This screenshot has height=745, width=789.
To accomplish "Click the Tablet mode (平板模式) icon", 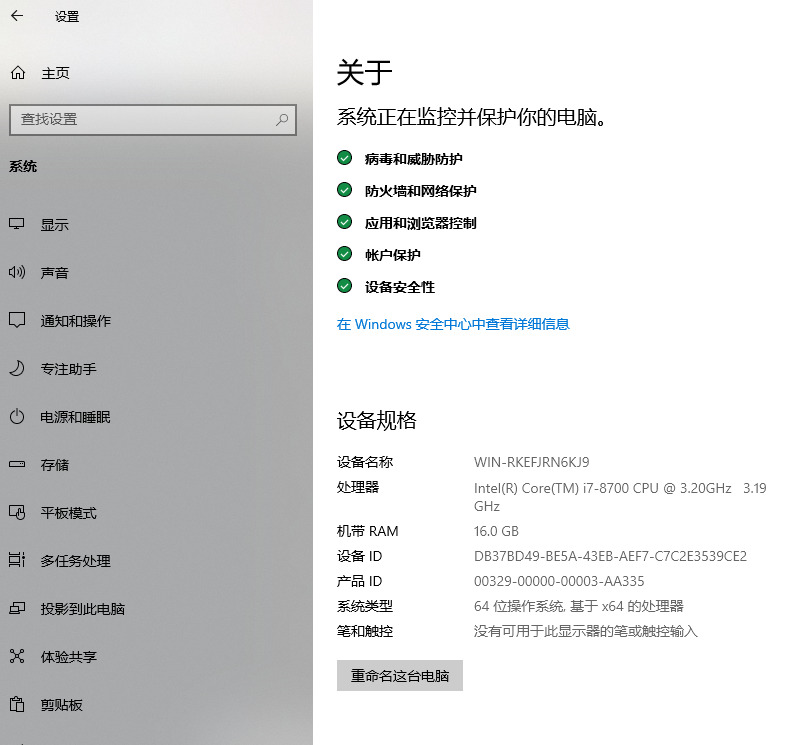I will click(17, 513).
